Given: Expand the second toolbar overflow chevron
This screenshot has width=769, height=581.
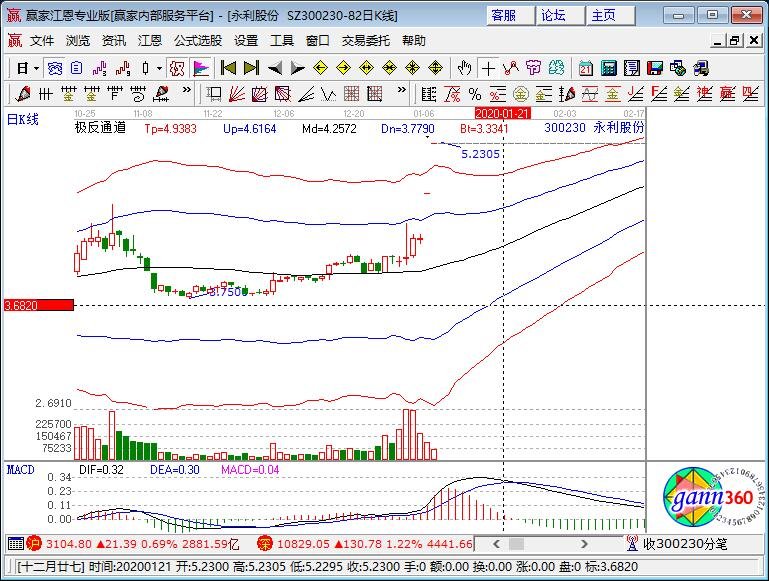Looking at the screenshot, I should click(402, 90).
